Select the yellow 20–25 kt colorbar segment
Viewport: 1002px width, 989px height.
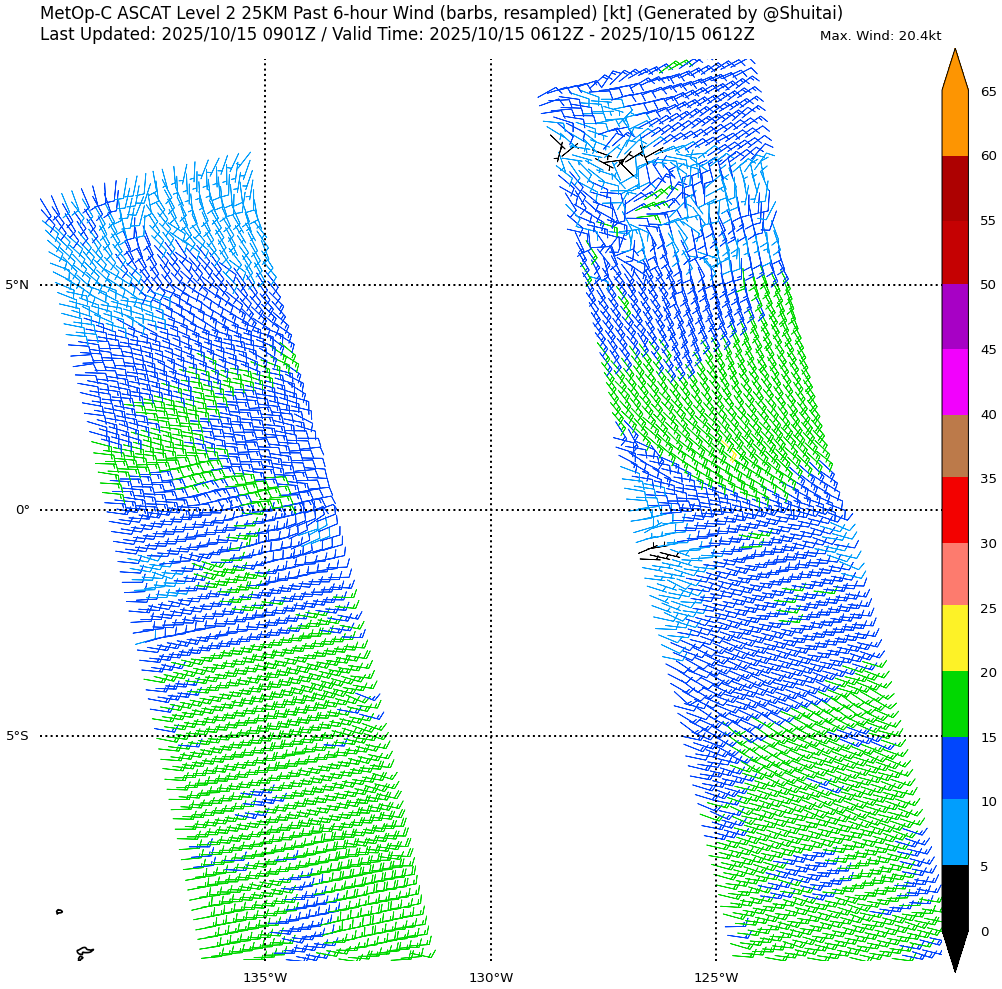tap(955, 638)
